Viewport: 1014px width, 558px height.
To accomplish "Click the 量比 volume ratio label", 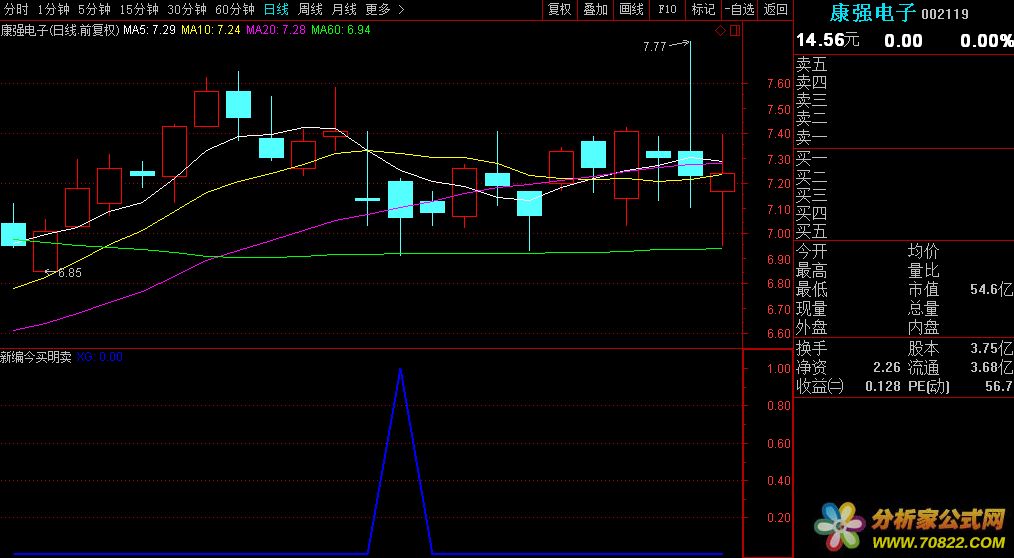I will pos(923,270).
